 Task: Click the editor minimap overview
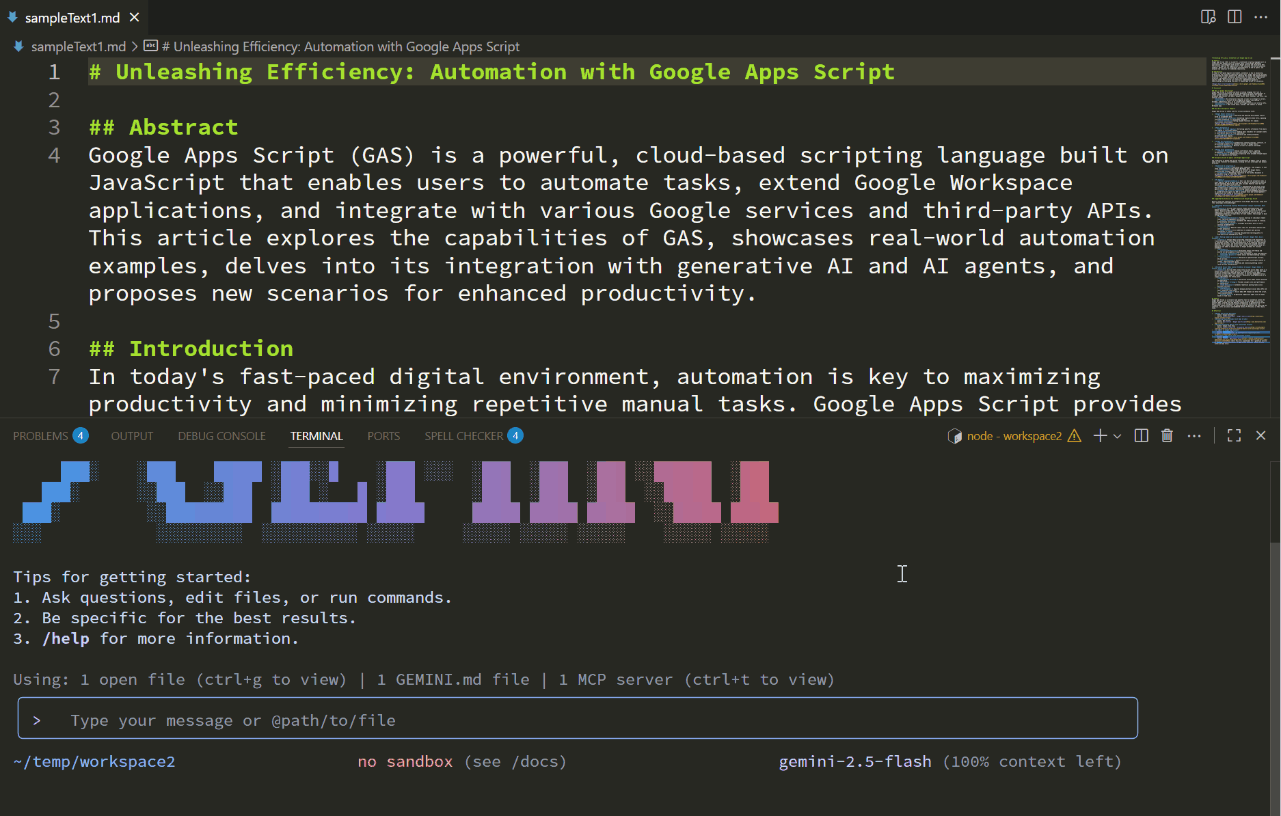1239,200
